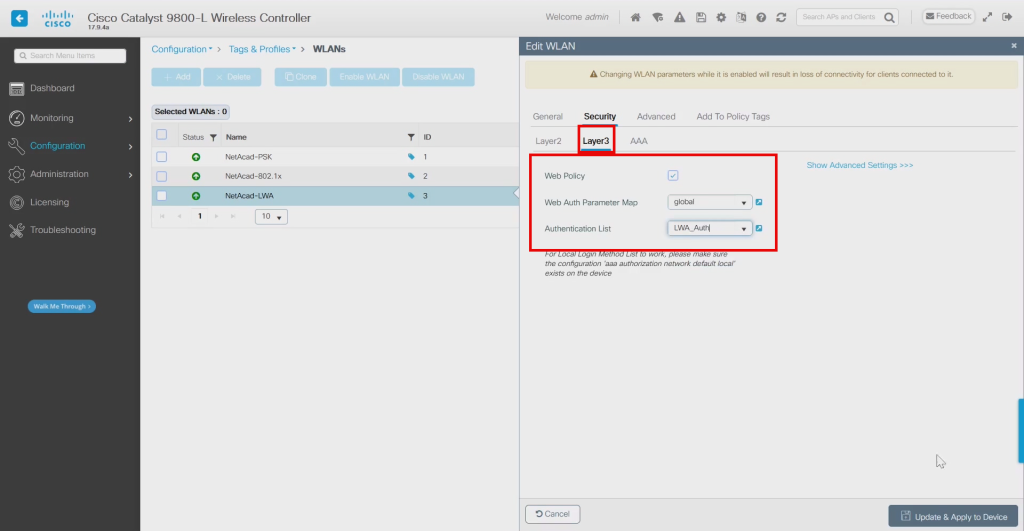Click the file/documents icon next to gear
This screenshot has height=531, width=1024.
pos(741,18)
